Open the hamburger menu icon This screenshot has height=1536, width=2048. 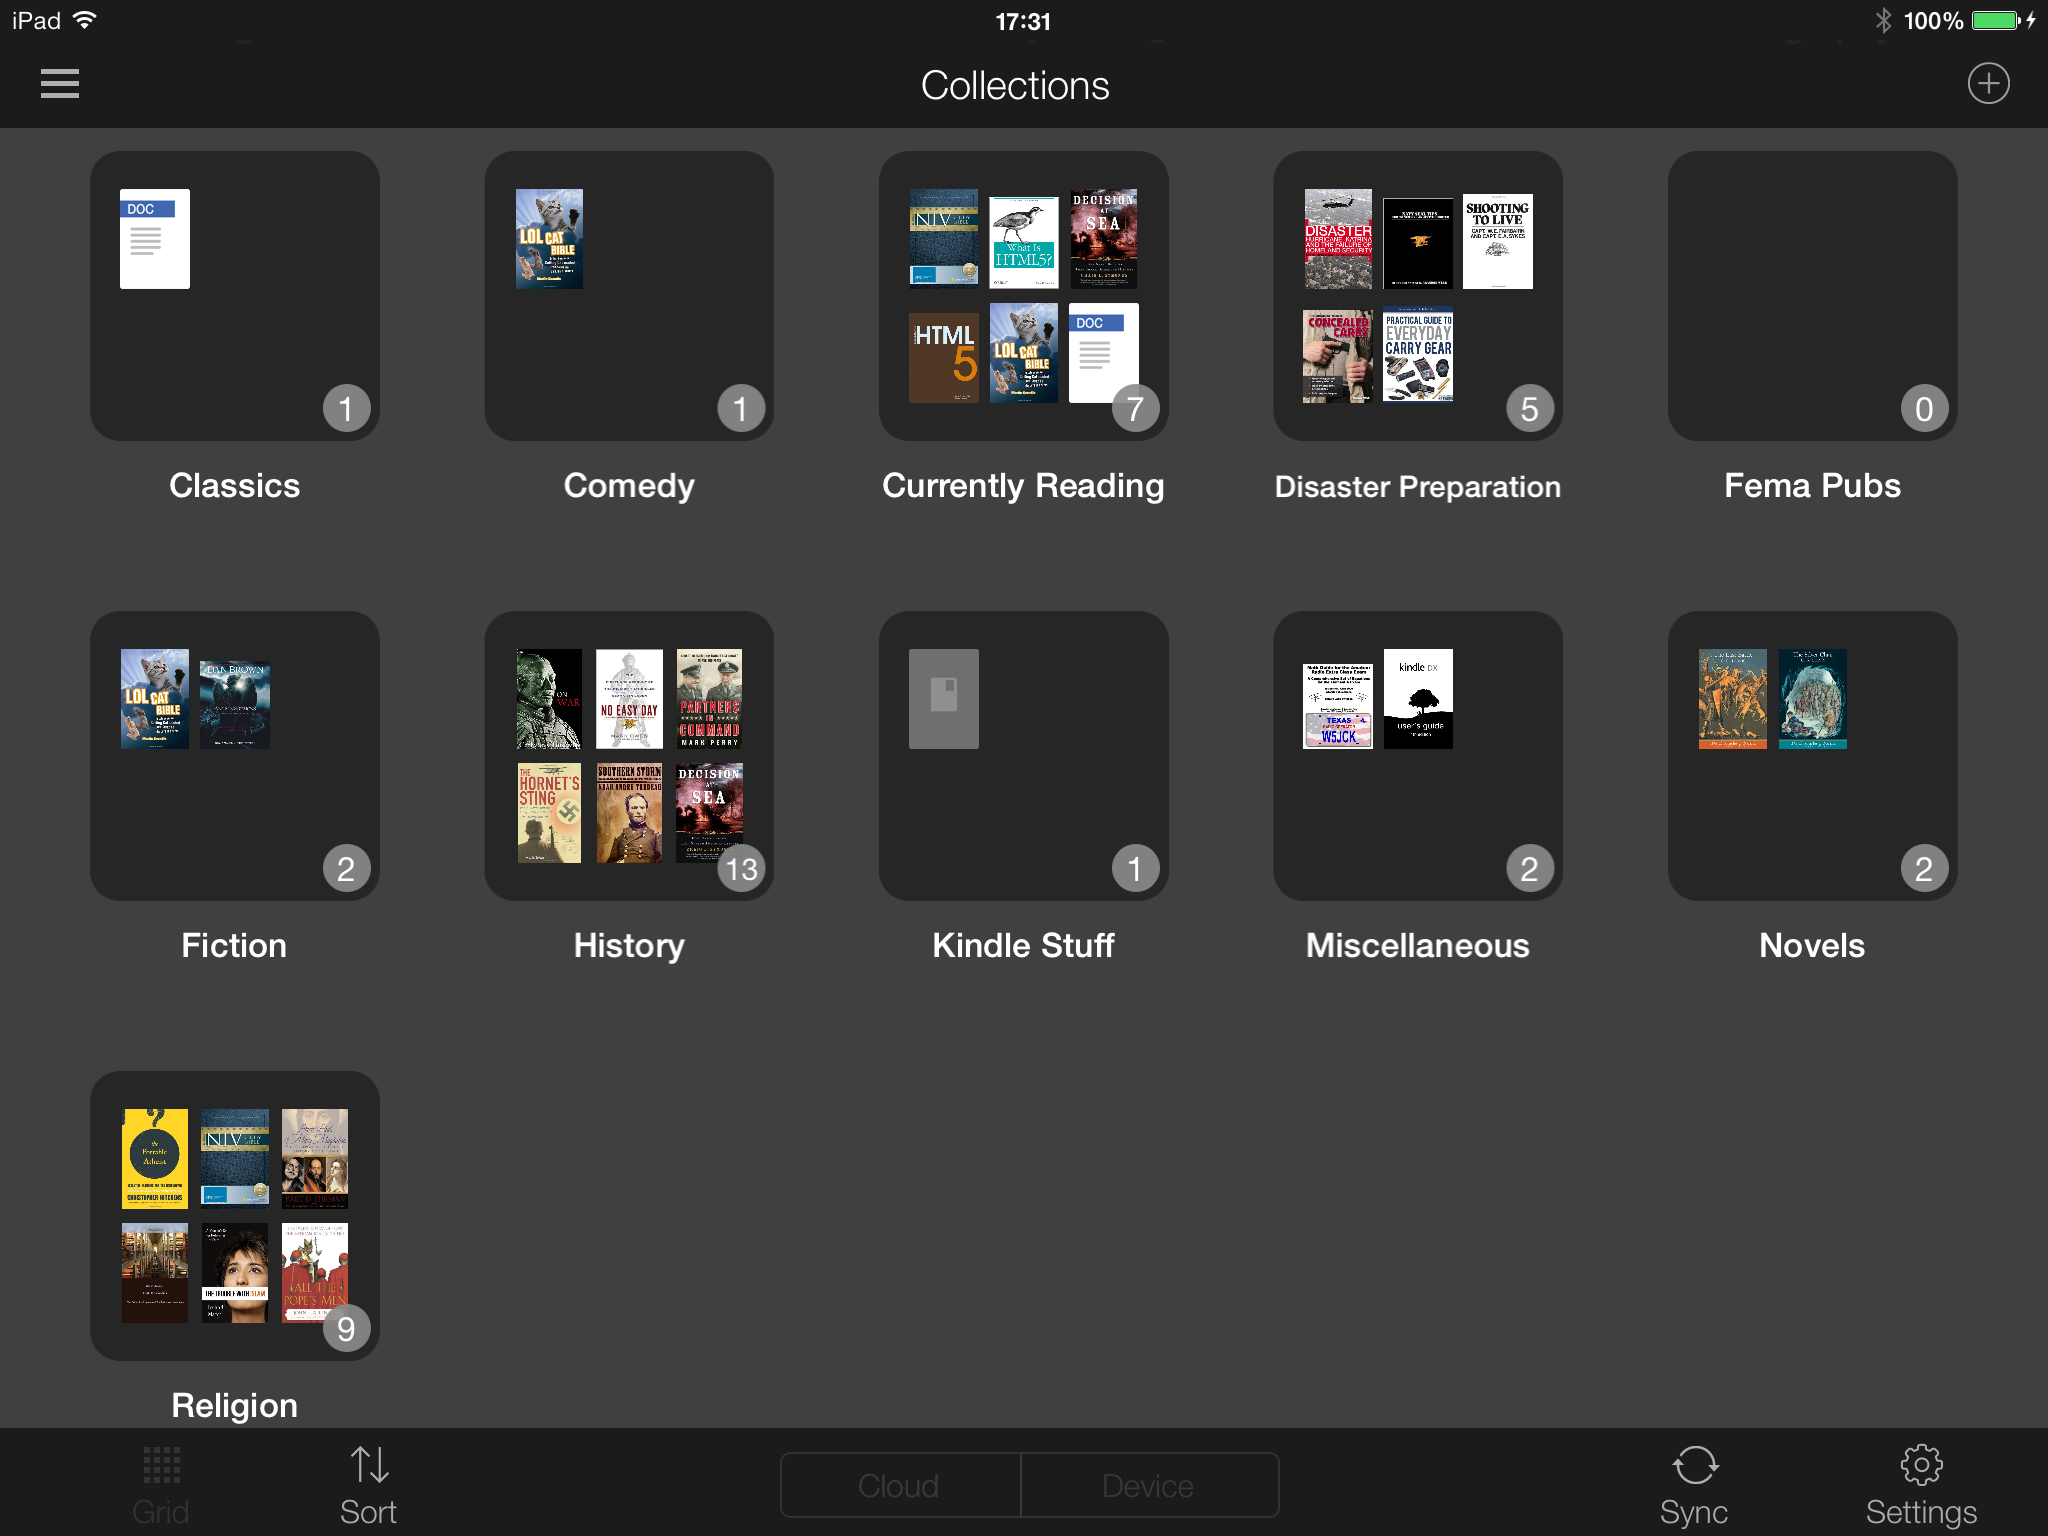click(60, 84)
